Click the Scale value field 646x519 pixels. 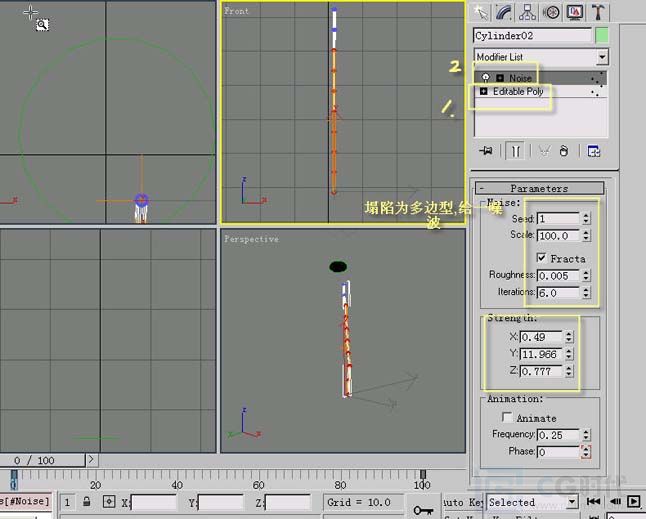pos(558,236)
